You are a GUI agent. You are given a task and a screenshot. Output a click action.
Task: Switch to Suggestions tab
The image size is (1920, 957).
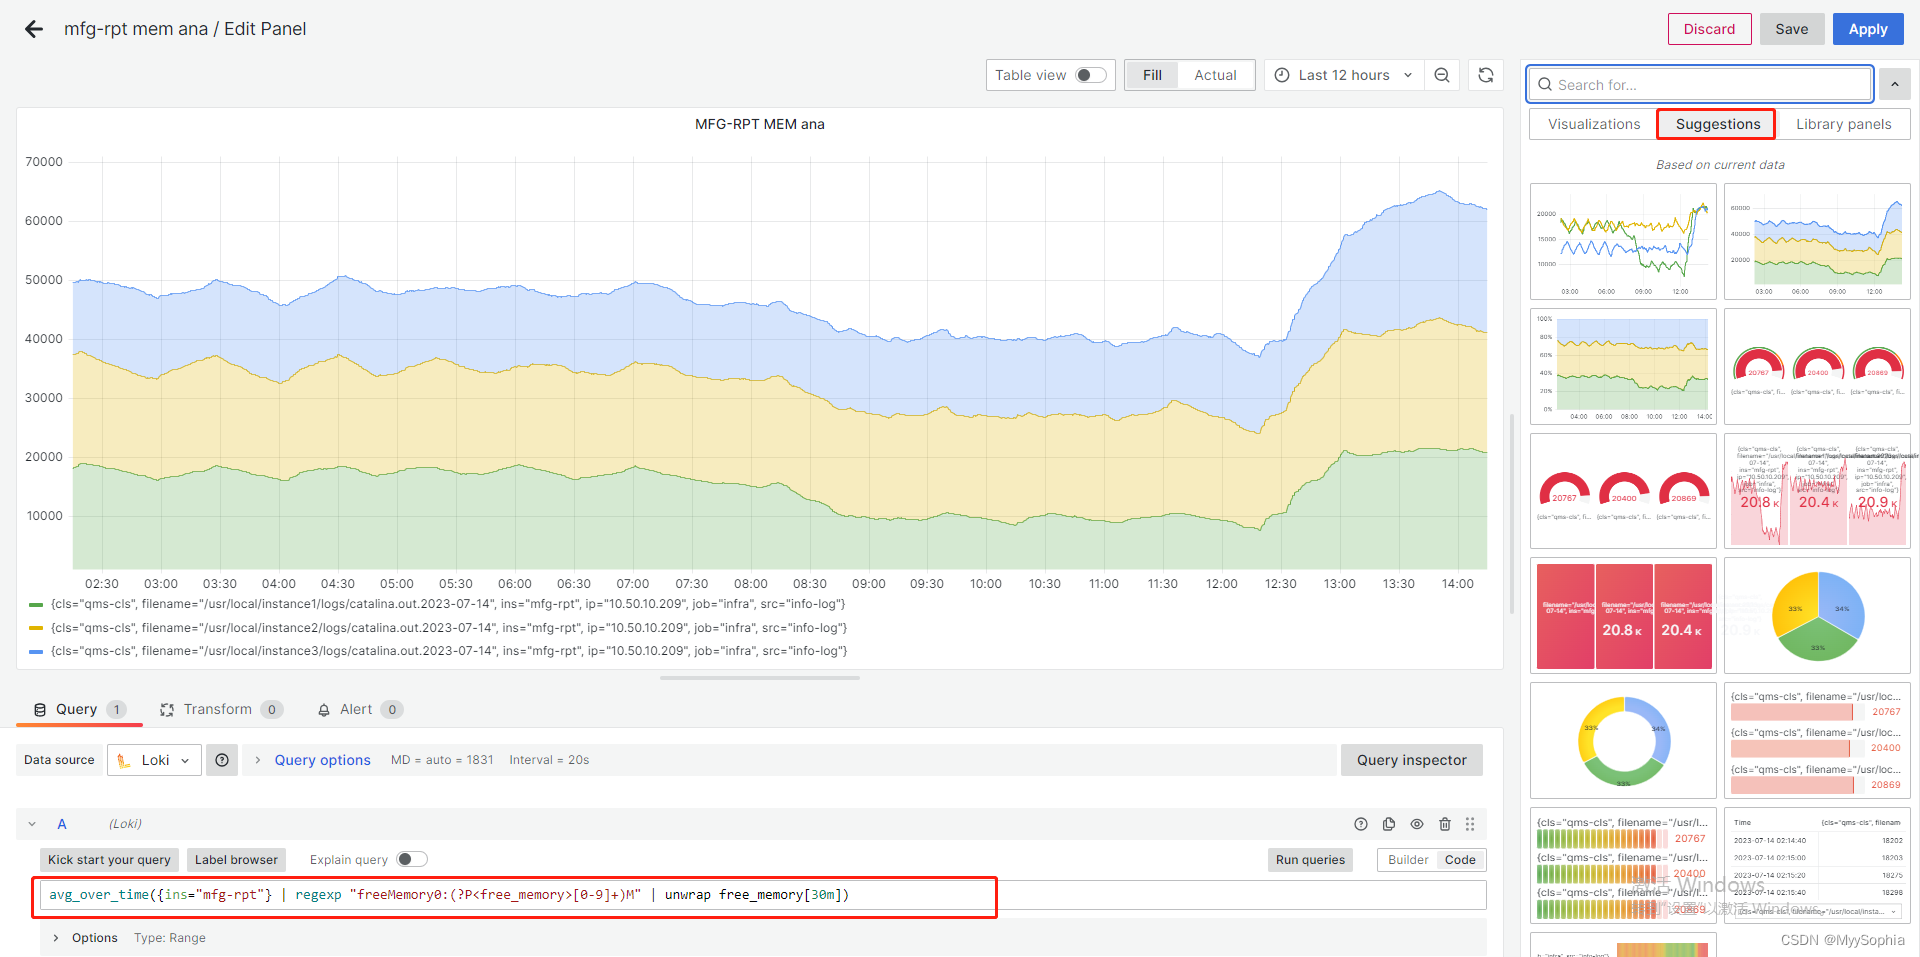1717,124
